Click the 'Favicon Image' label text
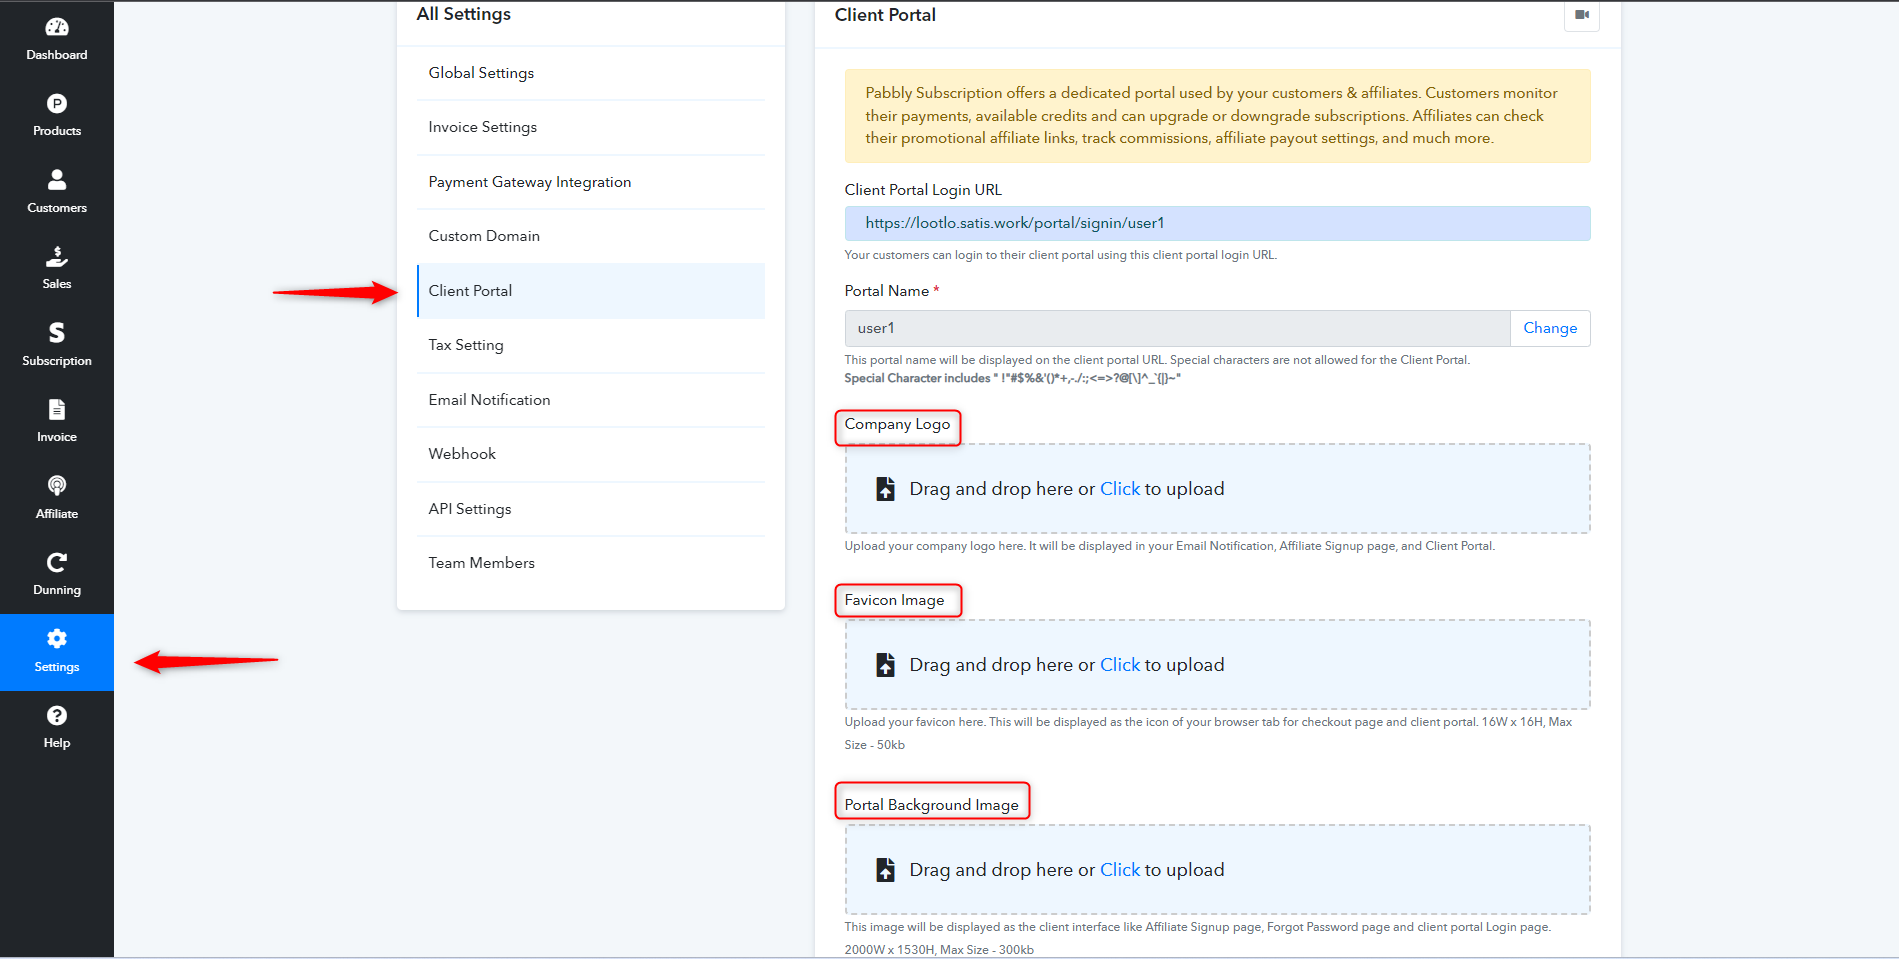 (x=894, y=600)
